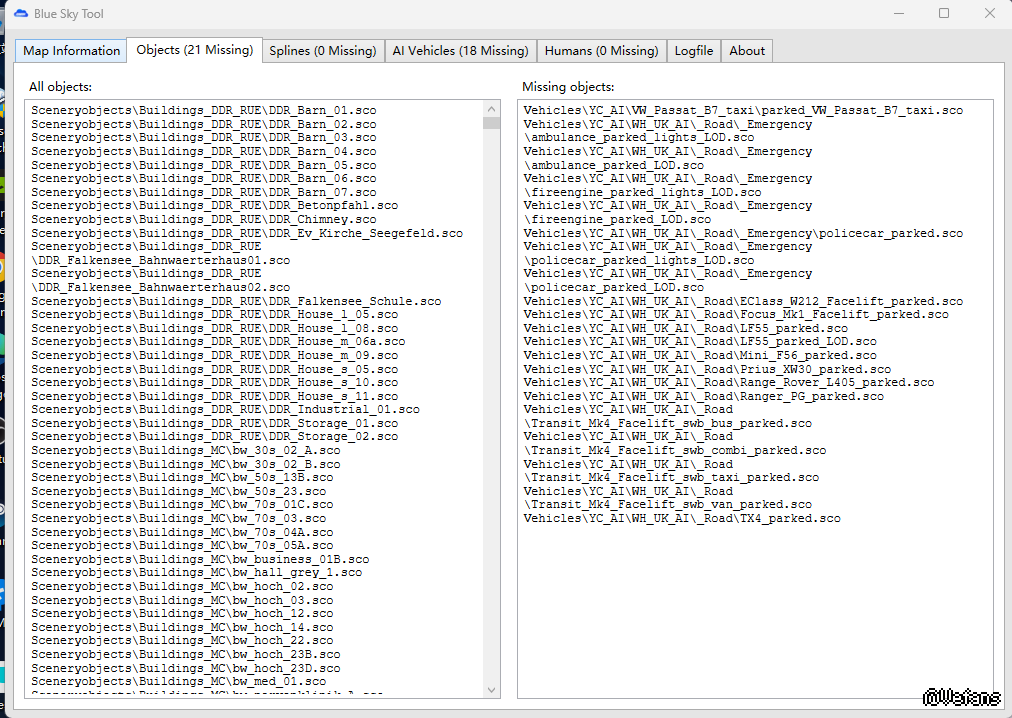The image size is (1012, 718).
Task: Open the Logfile tab
Action: tap(693, 51)
